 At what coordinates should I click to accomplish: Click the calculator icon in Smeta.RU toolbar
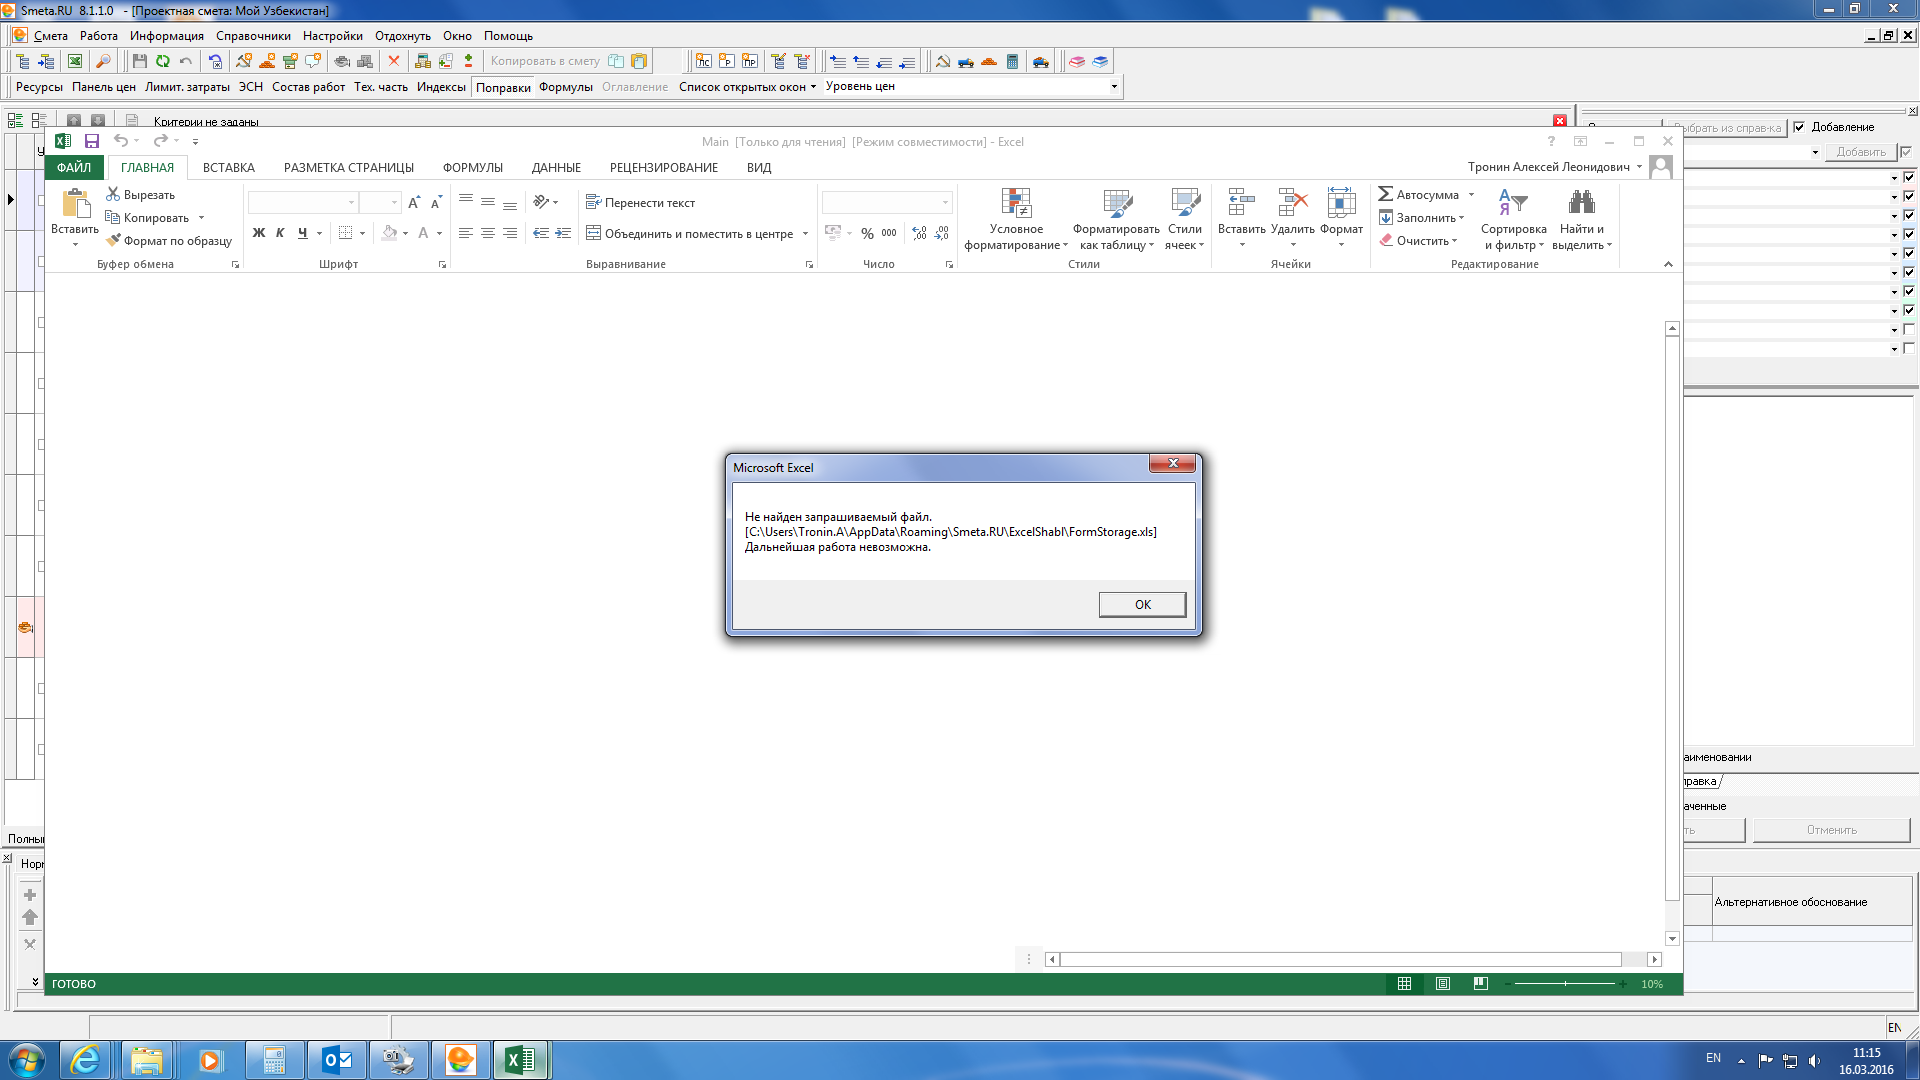(x=1012, y=61)
